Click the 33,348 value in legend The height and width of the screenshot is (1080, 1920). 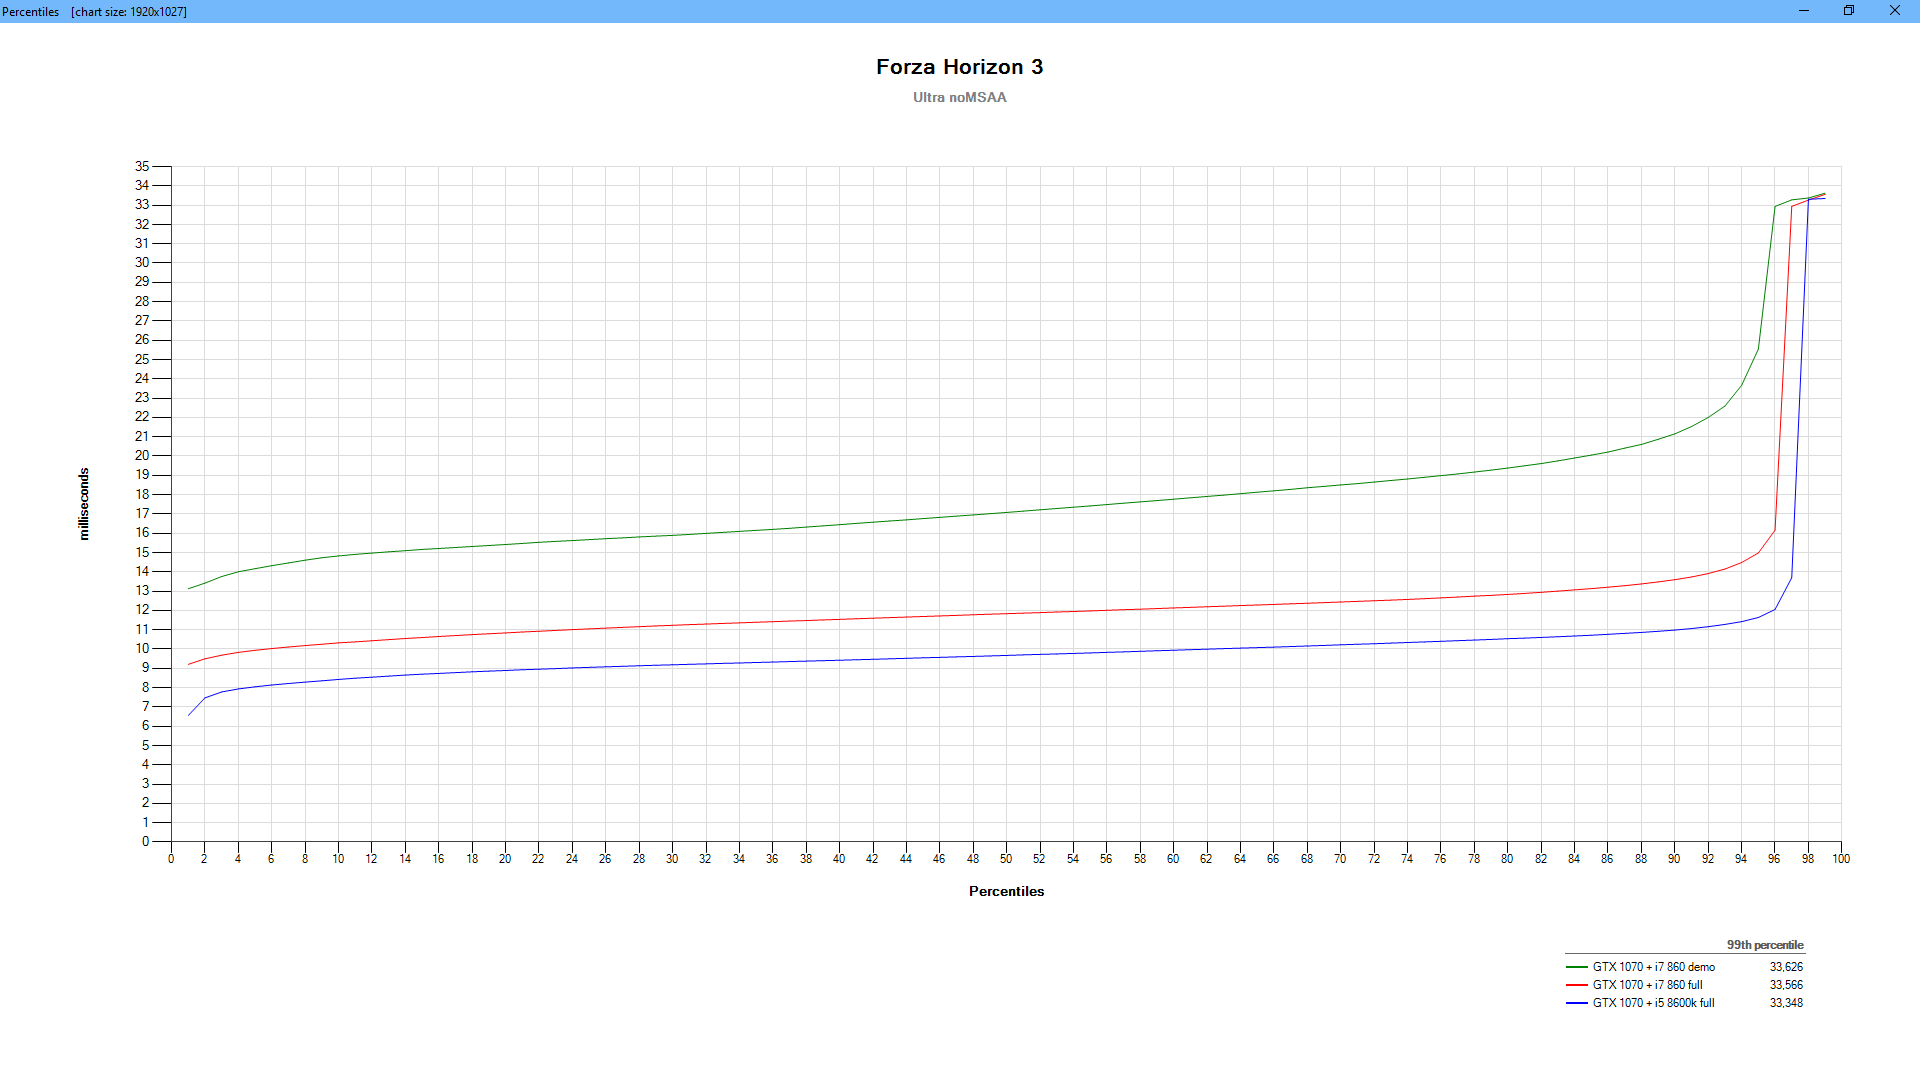(1786, 1003)
